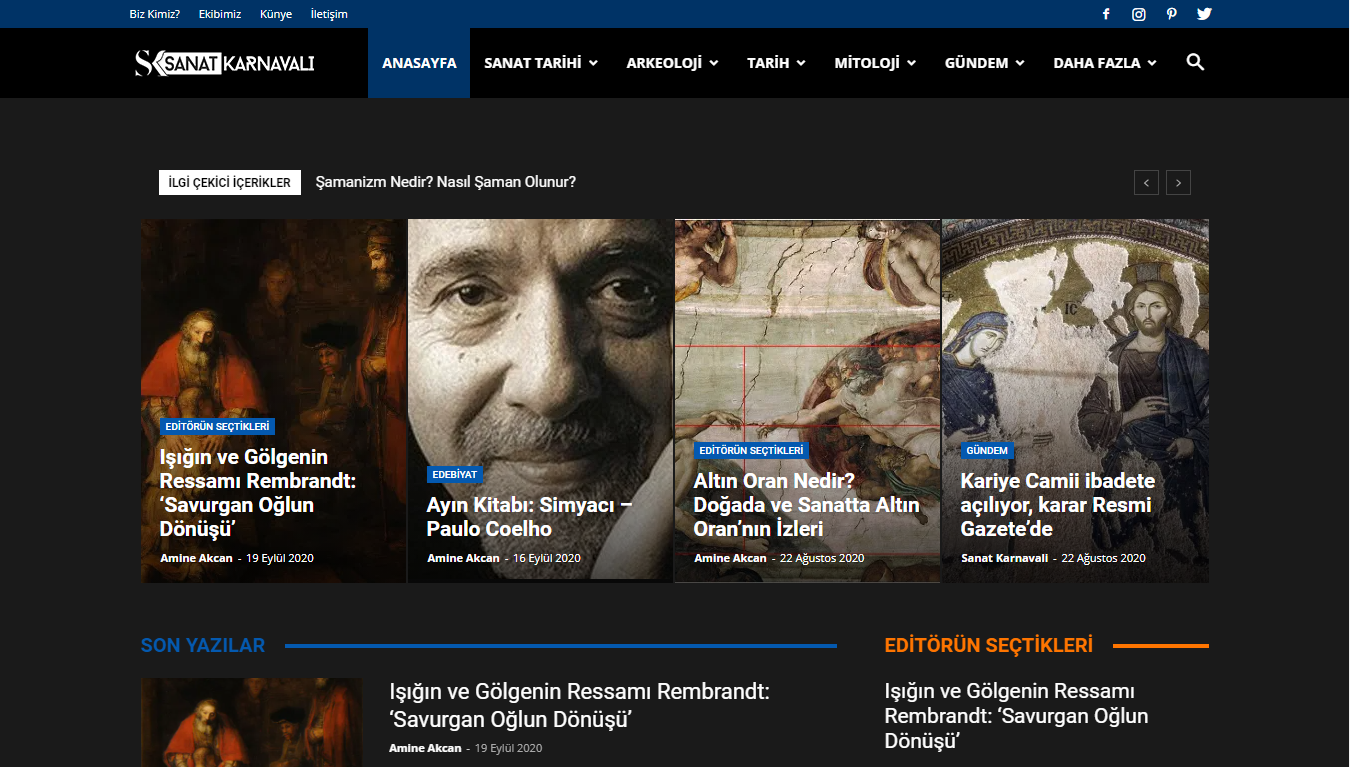Show the previous trending headline
The width and height of the screenshot is (1350, 767).
(x=1146, y=183)
